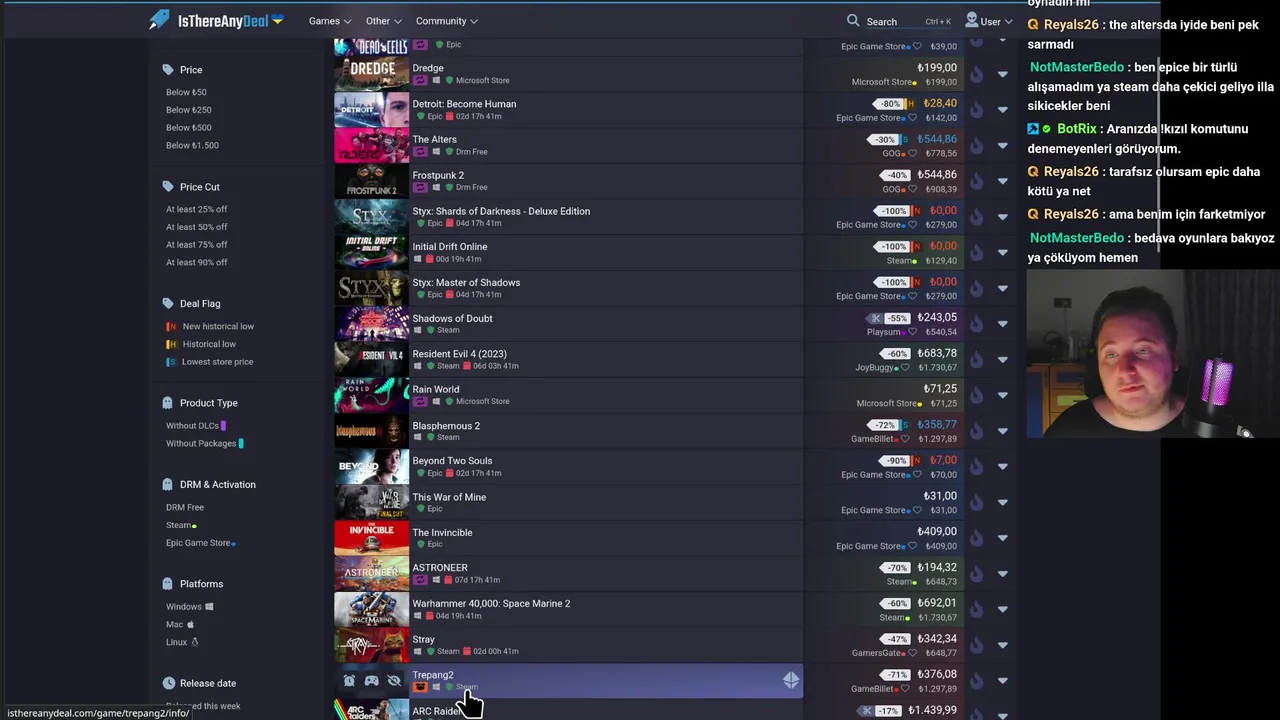Click the Price tag icon in sidebar

point(167,70)
